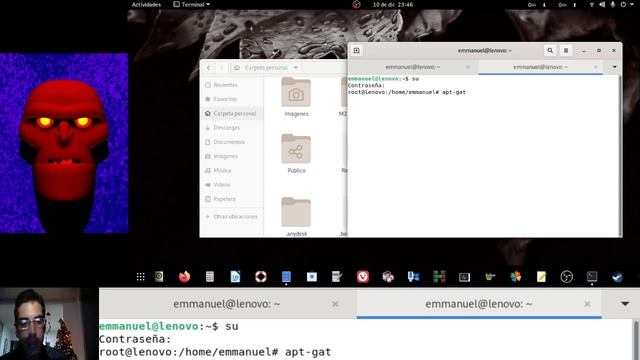Open the tab list arrow in enlarged overlay
This screenshot has height=360, width=640.
click(625, 304)
